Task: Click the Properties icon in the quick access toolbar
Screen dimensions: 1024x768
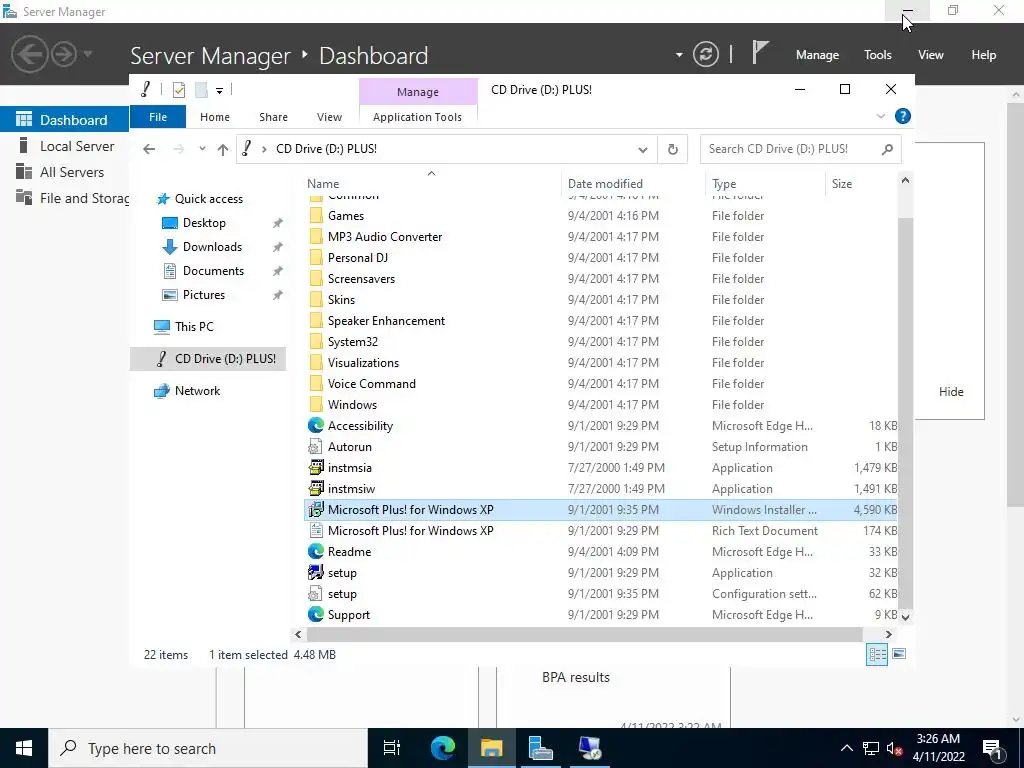Action: point(178,90)
